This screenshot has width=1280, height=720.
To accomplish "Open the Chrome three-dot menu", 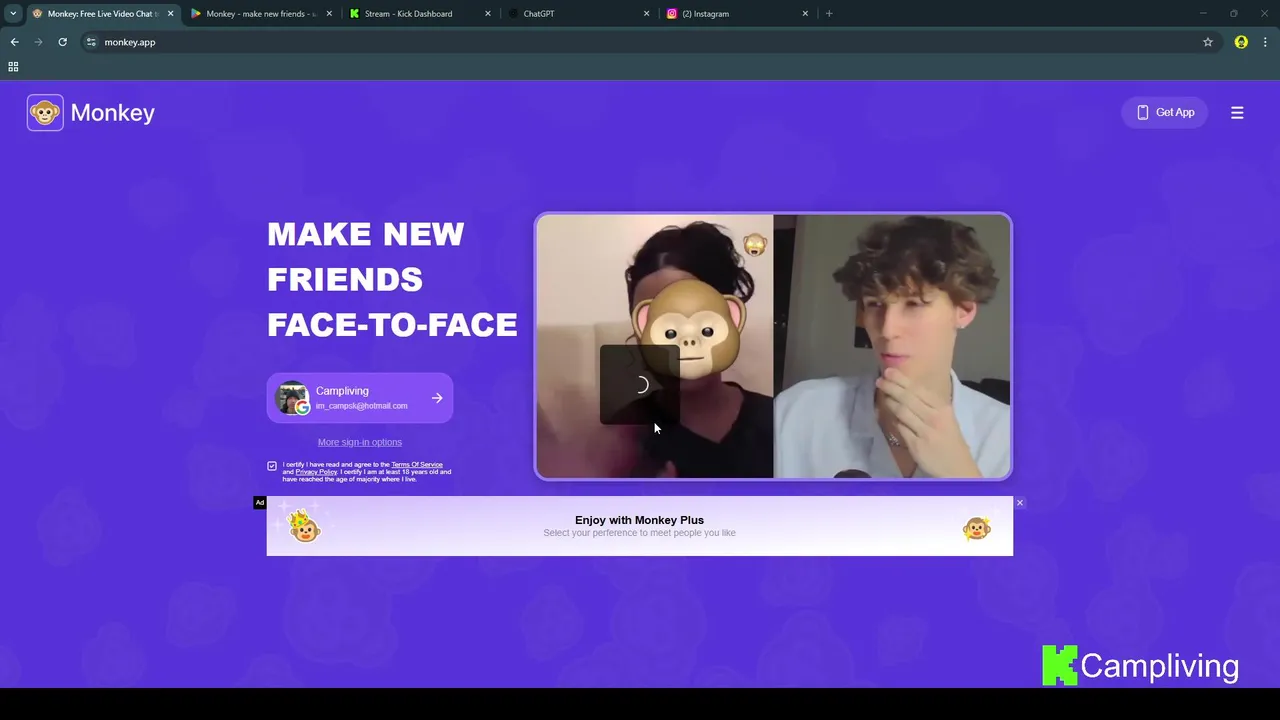I will point(1265,42).
